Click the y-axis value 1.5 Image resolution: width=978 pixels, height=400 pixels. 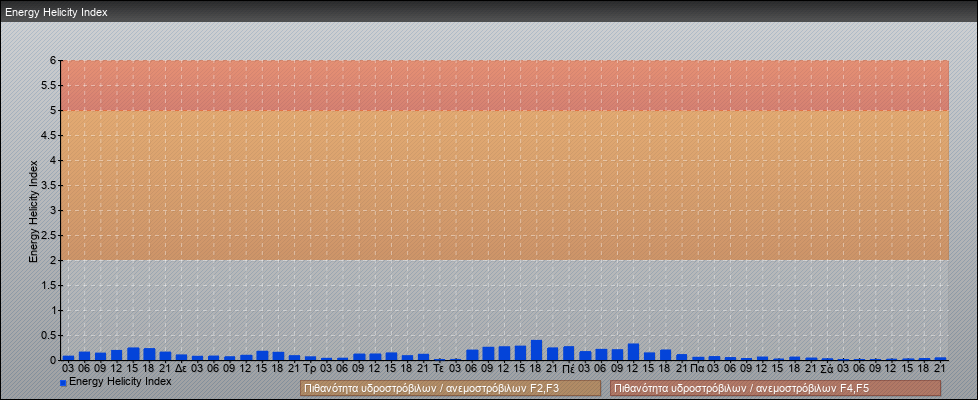tap(49, 285)
